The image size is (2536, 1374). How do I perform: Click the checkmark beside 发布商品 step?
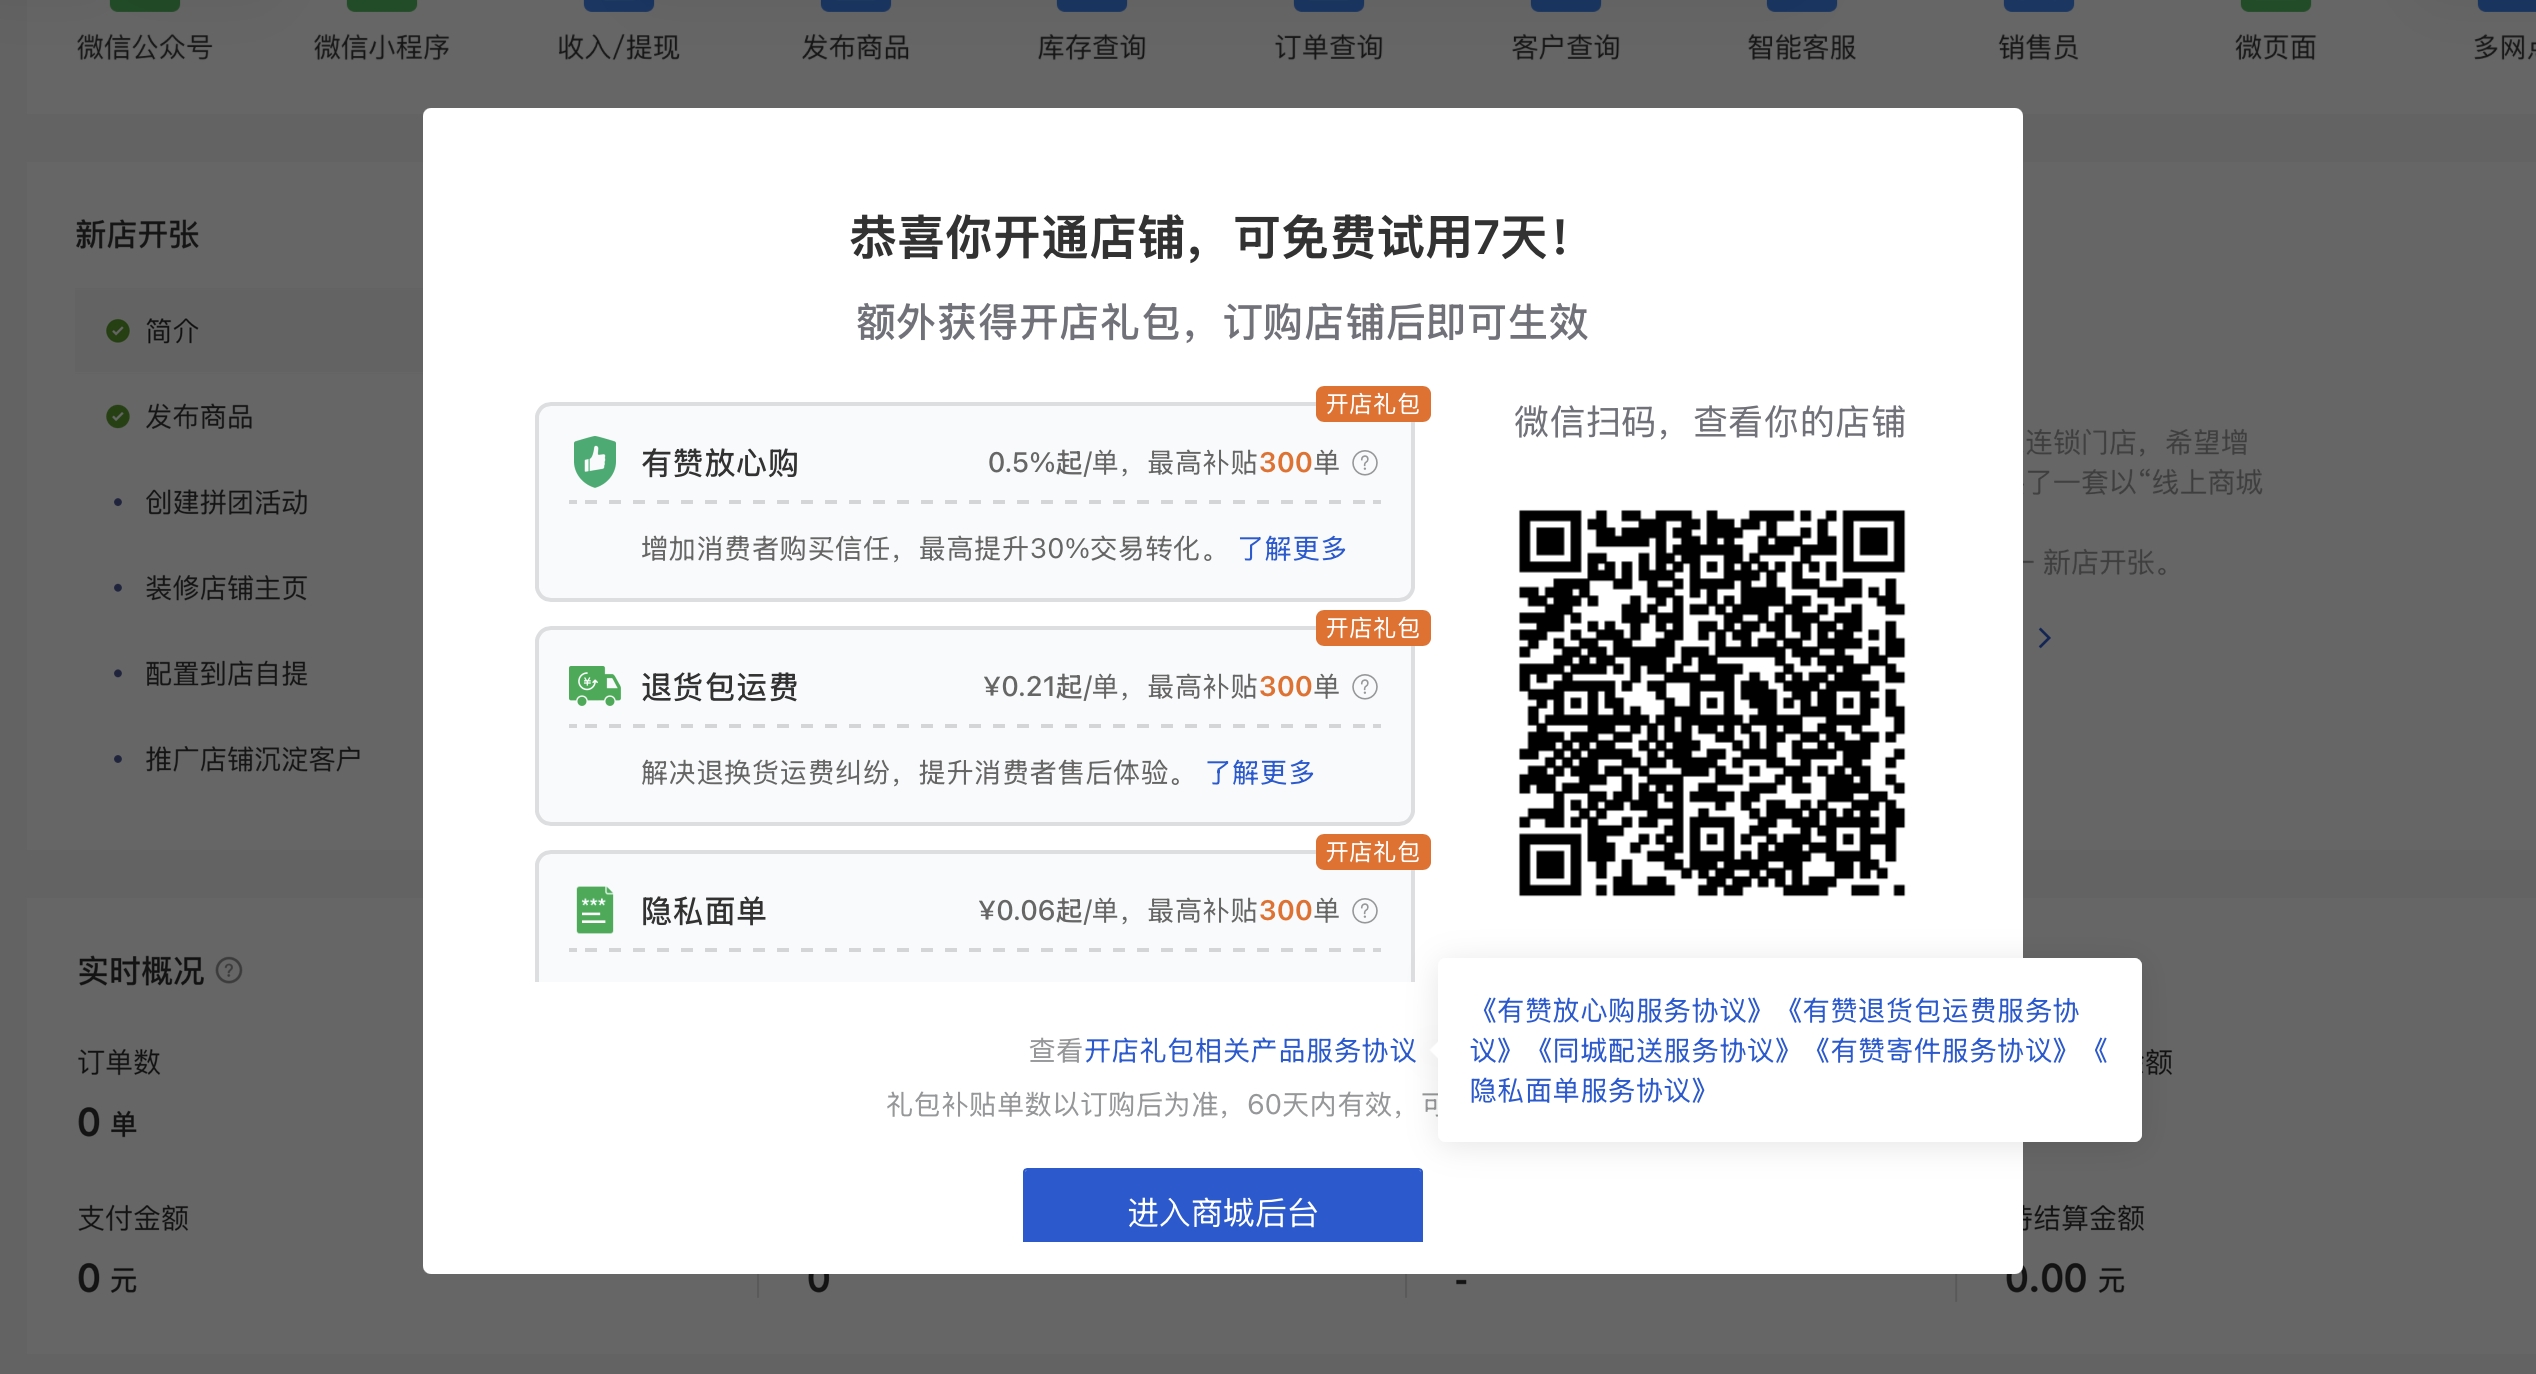[118, 417]
